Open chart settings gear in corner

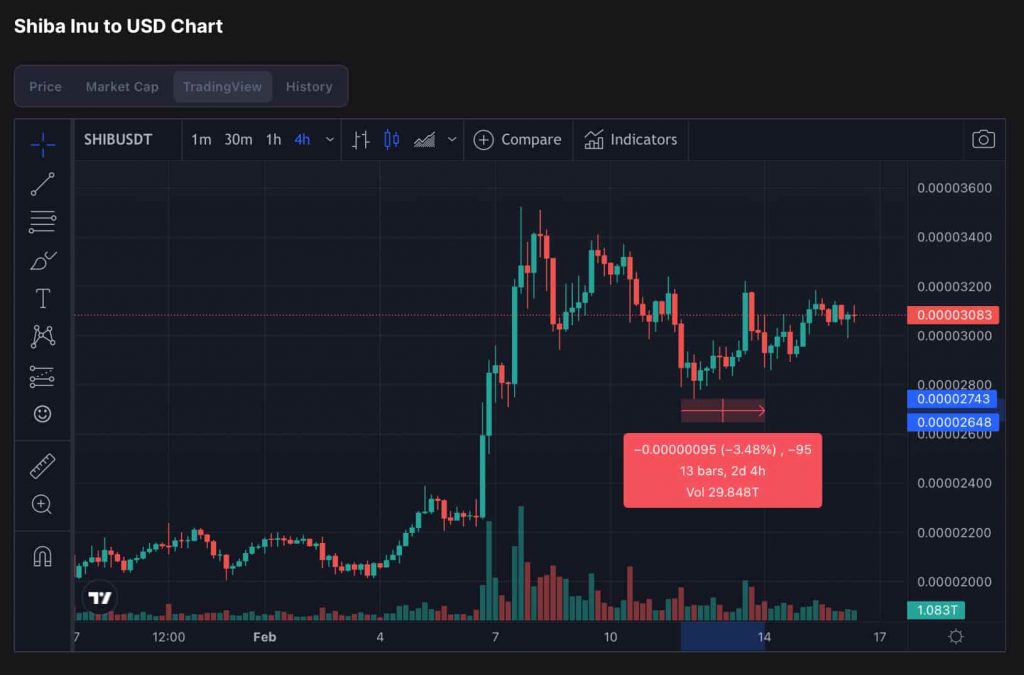coord(956,637)
